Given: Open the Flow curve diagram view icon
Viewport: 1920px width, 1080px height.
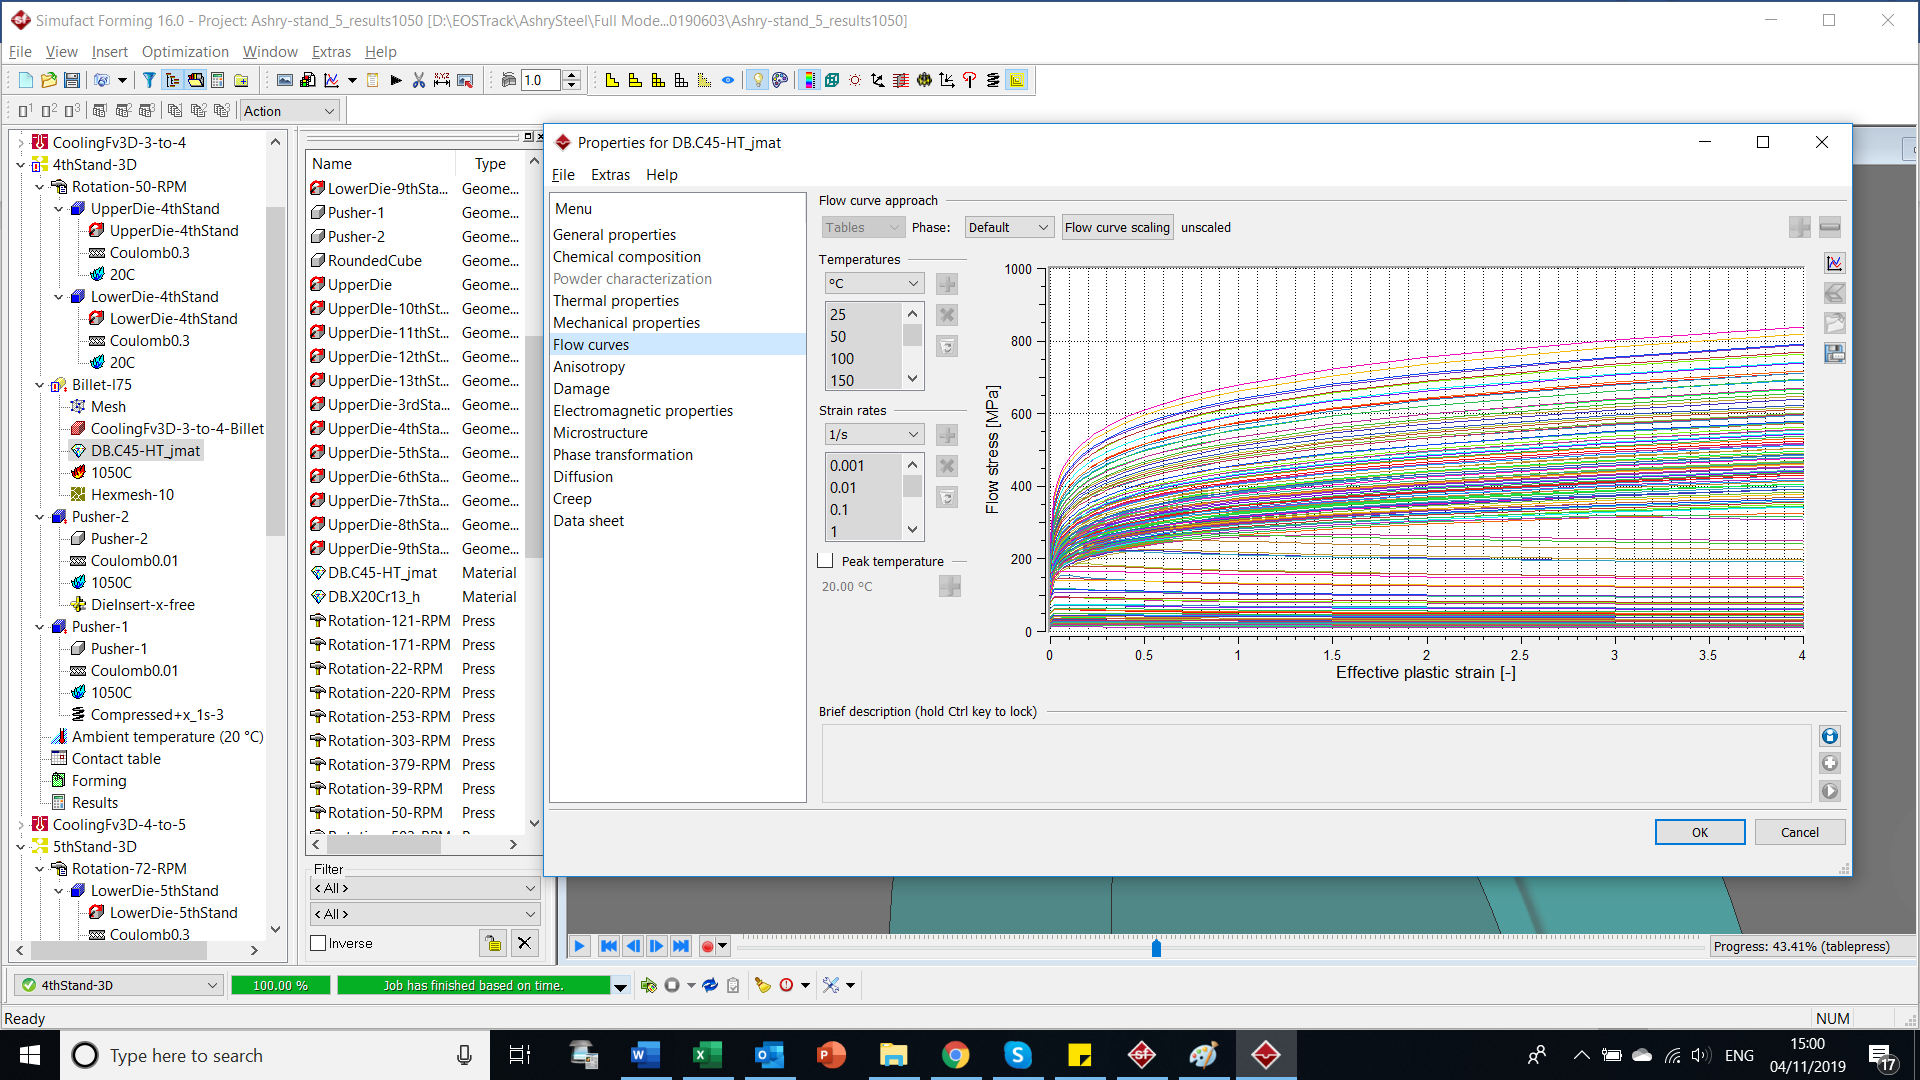Looking at the screenshot, I should point(1835,263).
